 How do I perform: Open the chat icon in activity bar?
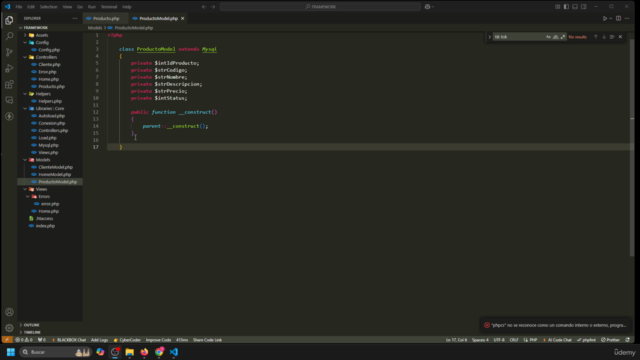[x=9, y=100]
